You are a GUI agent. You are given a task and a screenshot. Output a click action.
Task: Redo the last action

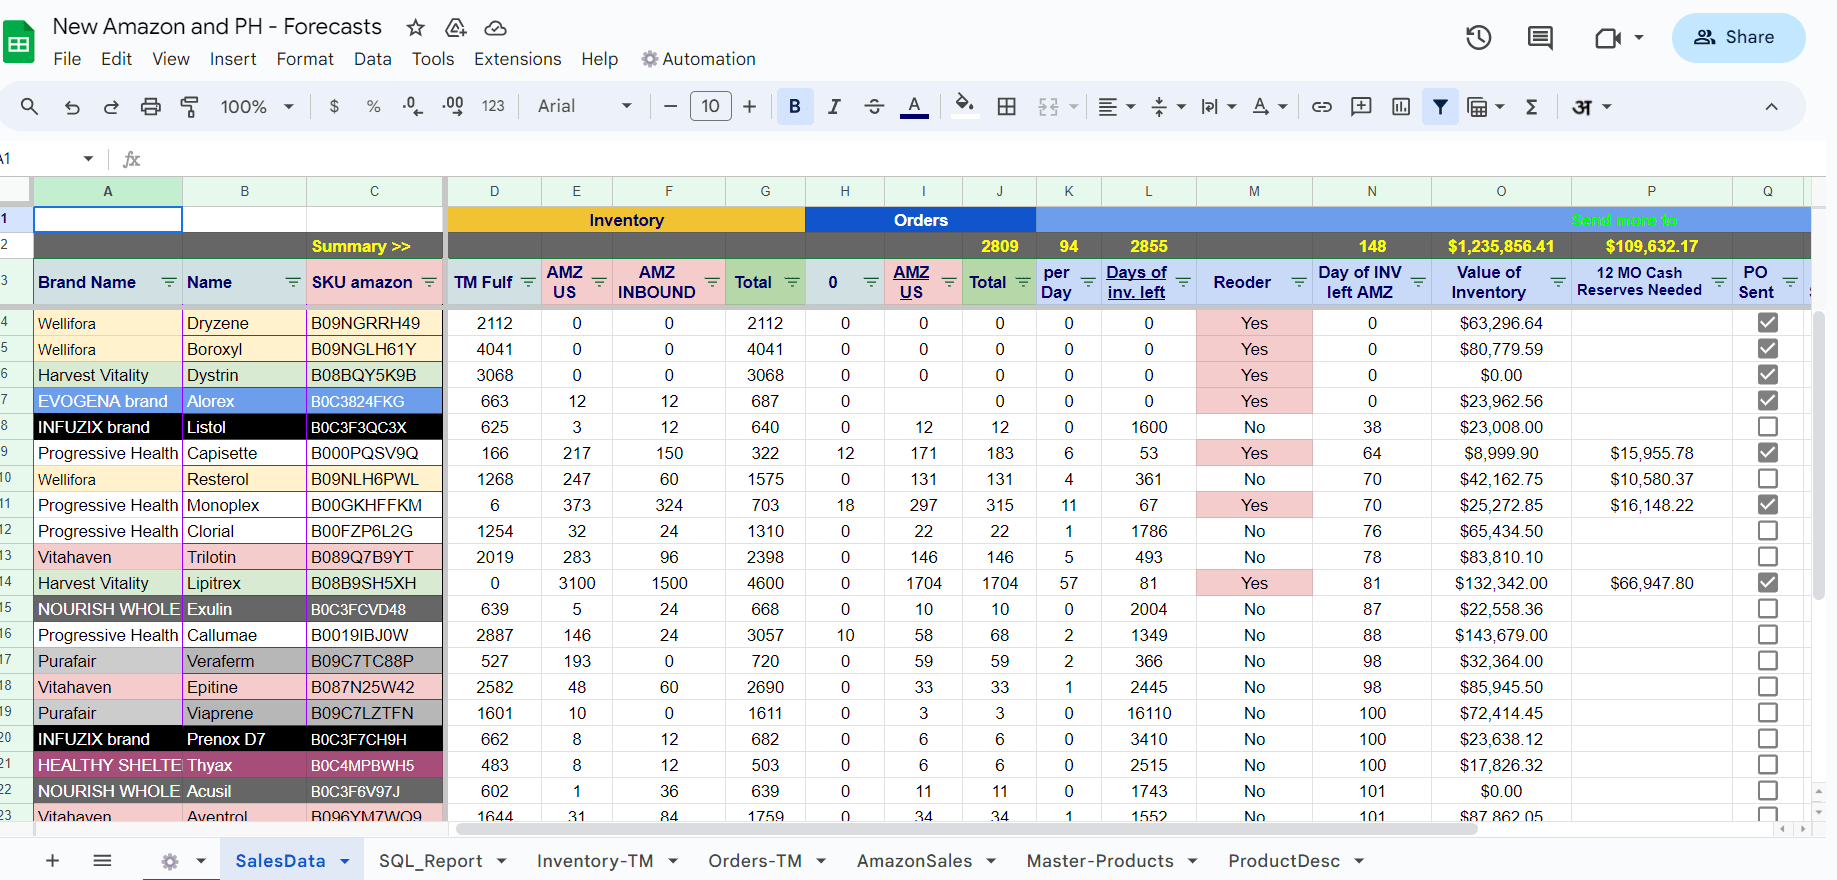click(111, 106)
